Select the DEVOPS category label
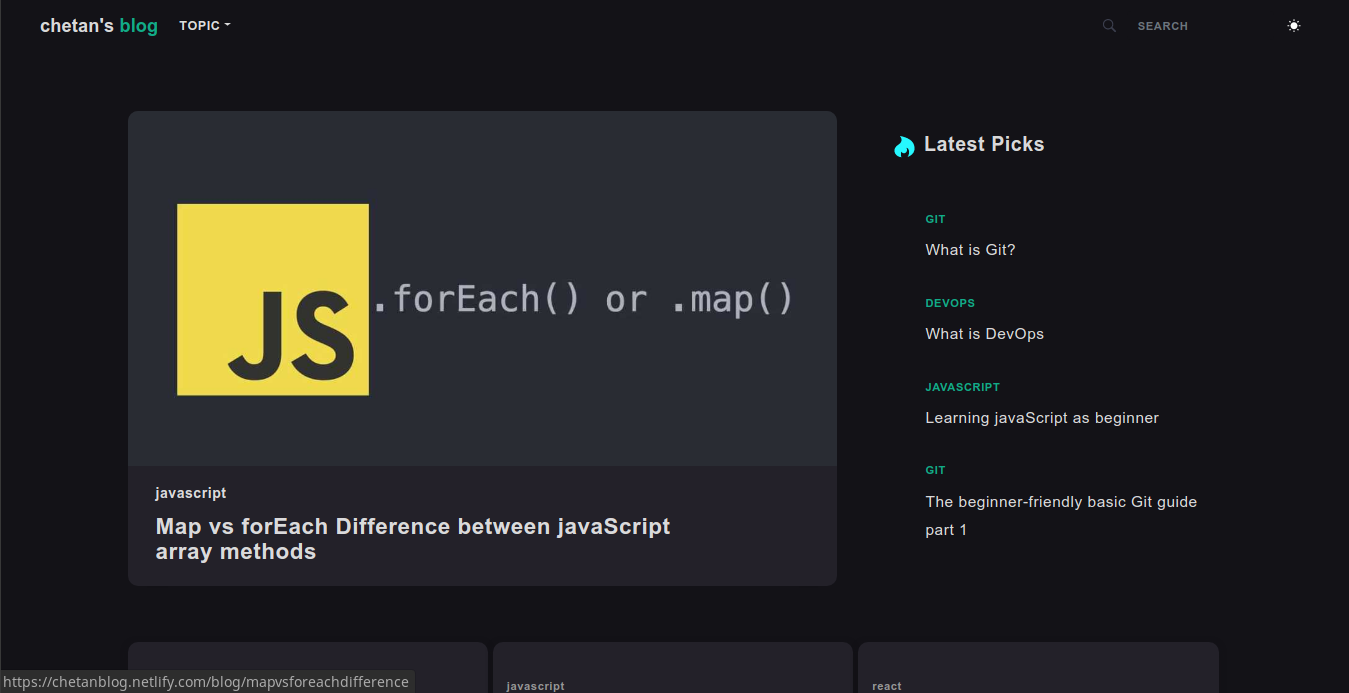 click(x=949, y=303)
